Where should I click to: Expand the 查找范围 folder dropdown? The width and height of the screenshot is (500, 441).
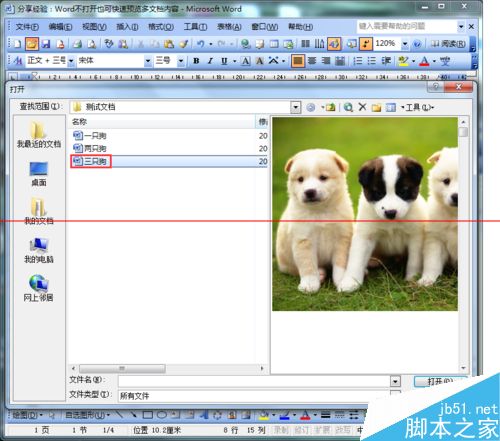[x=296, y=107]
